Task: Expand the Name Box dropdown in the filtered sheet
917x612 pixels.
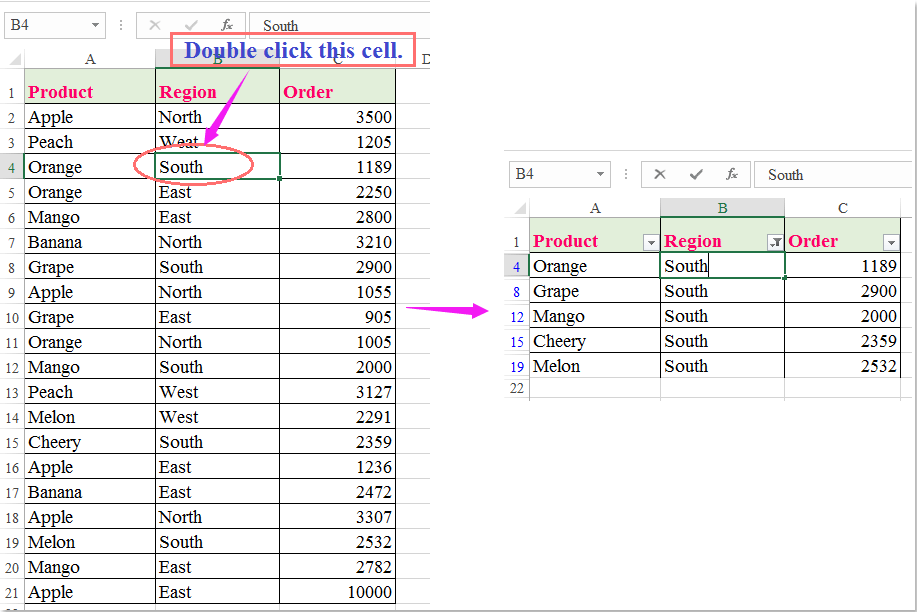Action: pos(600,174)
